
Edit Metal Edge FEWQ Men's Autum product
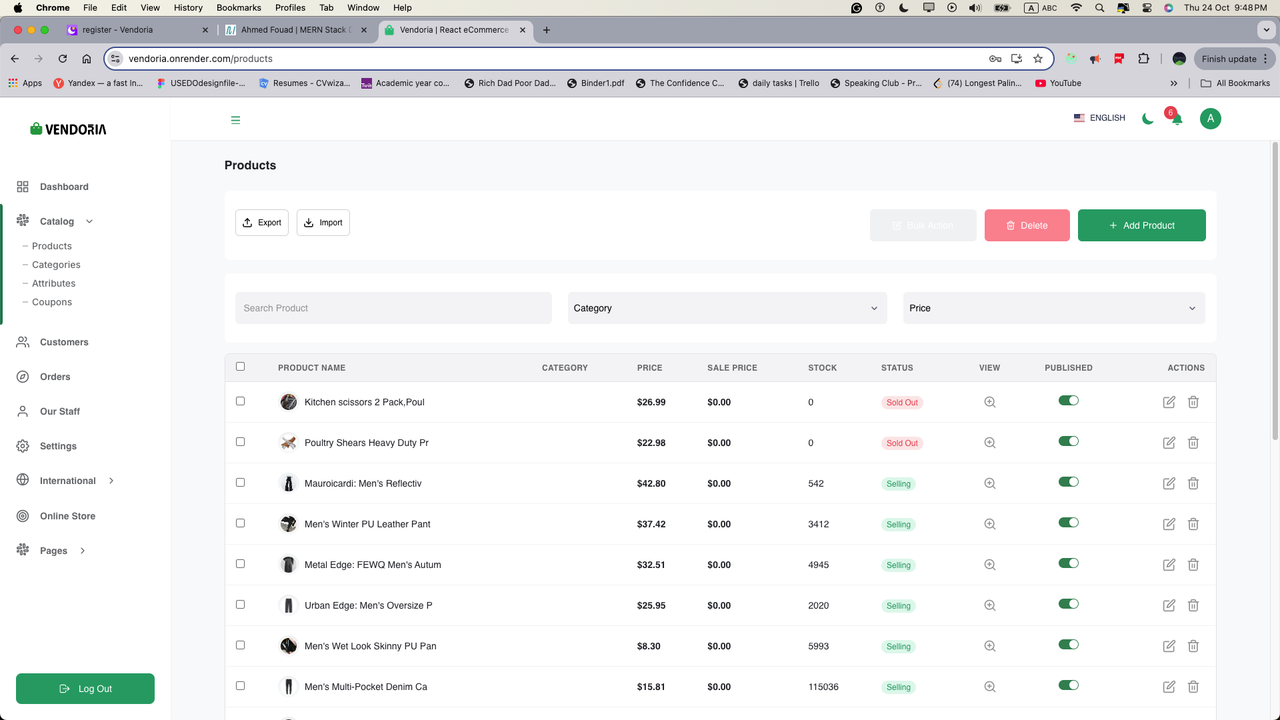pos(1169,565)
